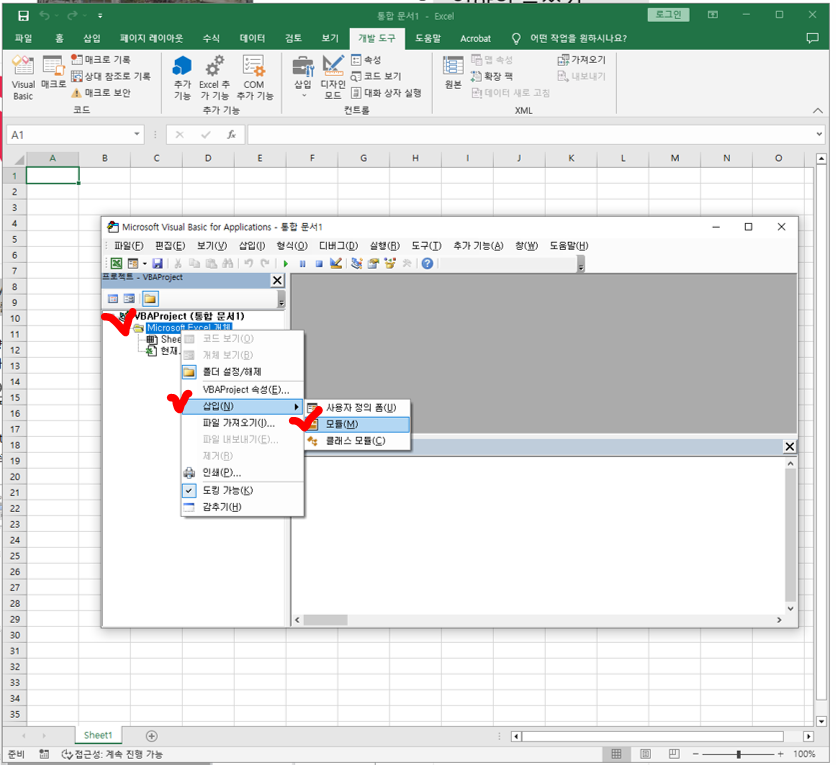The height and width of the screenshot is (765, 836).
Task: Open the VBA Tools (도구) menu
Action: click(426, 246)
